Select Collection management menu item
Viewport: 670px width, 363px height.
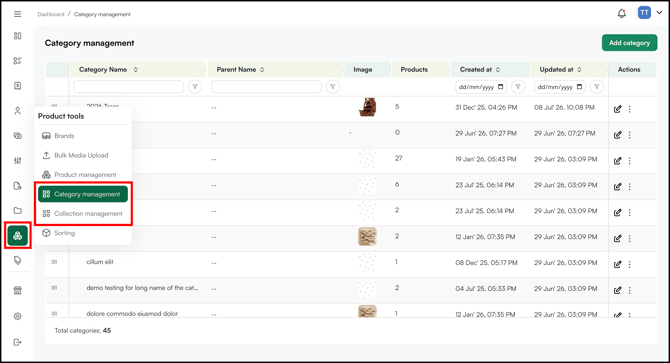point(82,214)
